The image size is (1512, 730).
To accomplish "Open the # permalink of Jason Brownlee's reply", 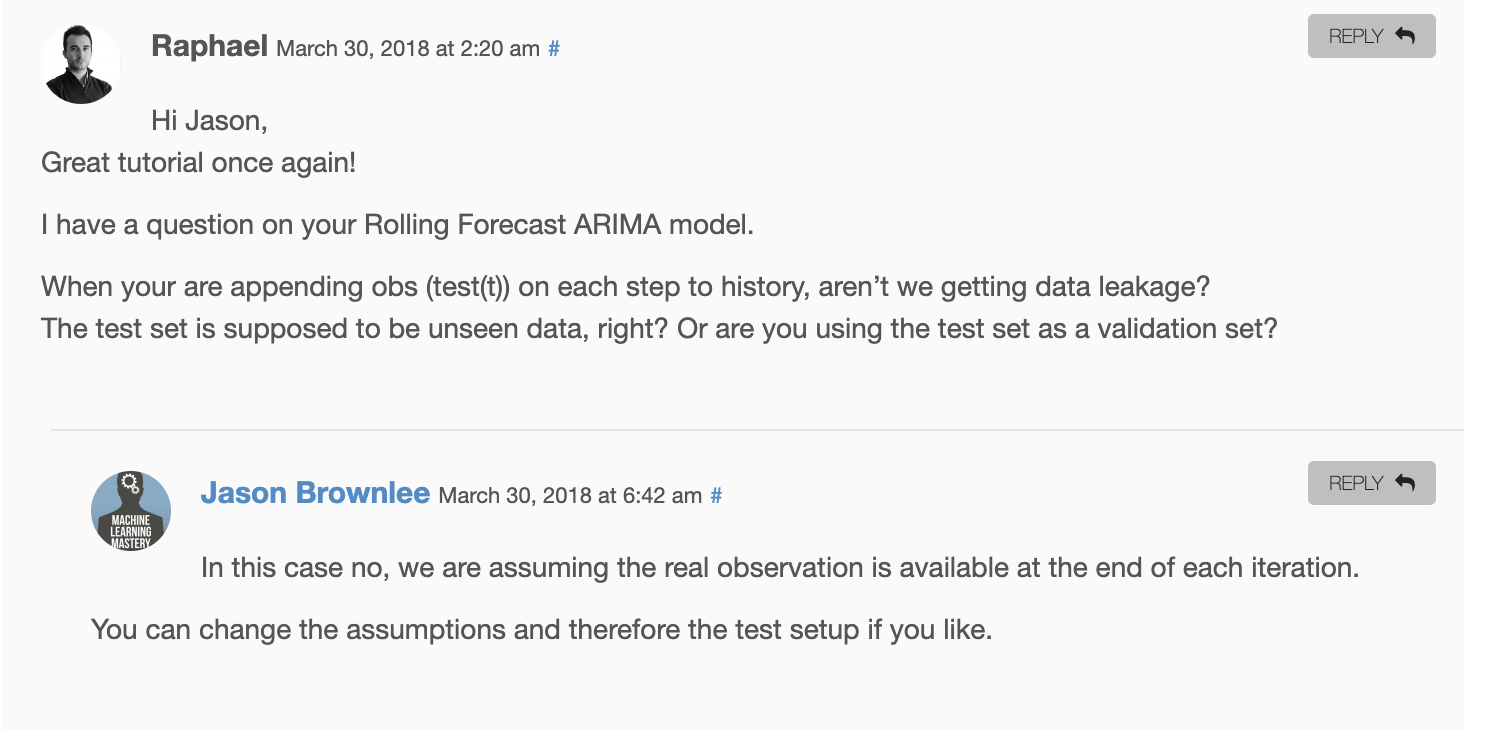I will coord(716,495).
